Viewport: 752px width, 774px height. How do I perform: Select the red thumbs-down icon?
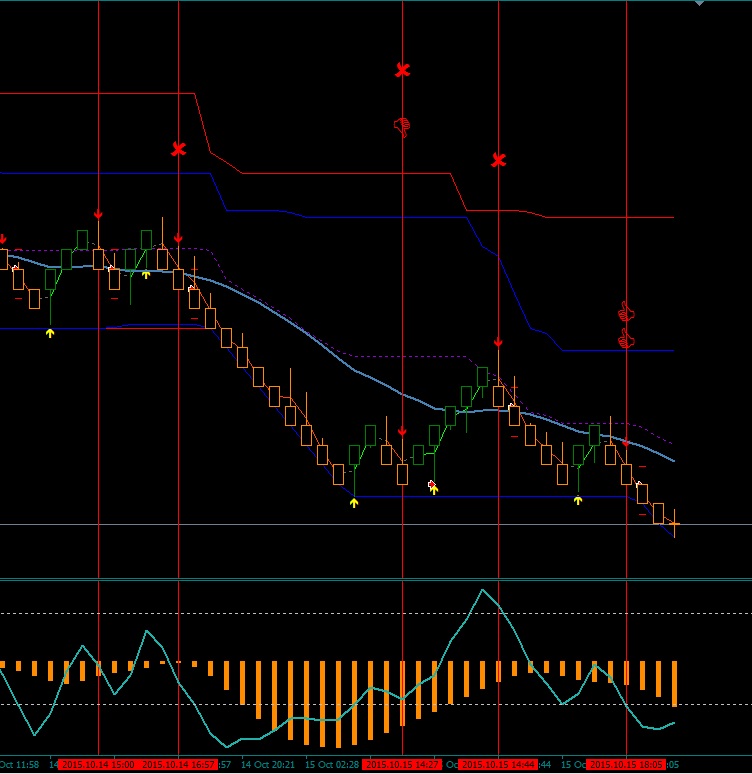[x=402, y=127]
